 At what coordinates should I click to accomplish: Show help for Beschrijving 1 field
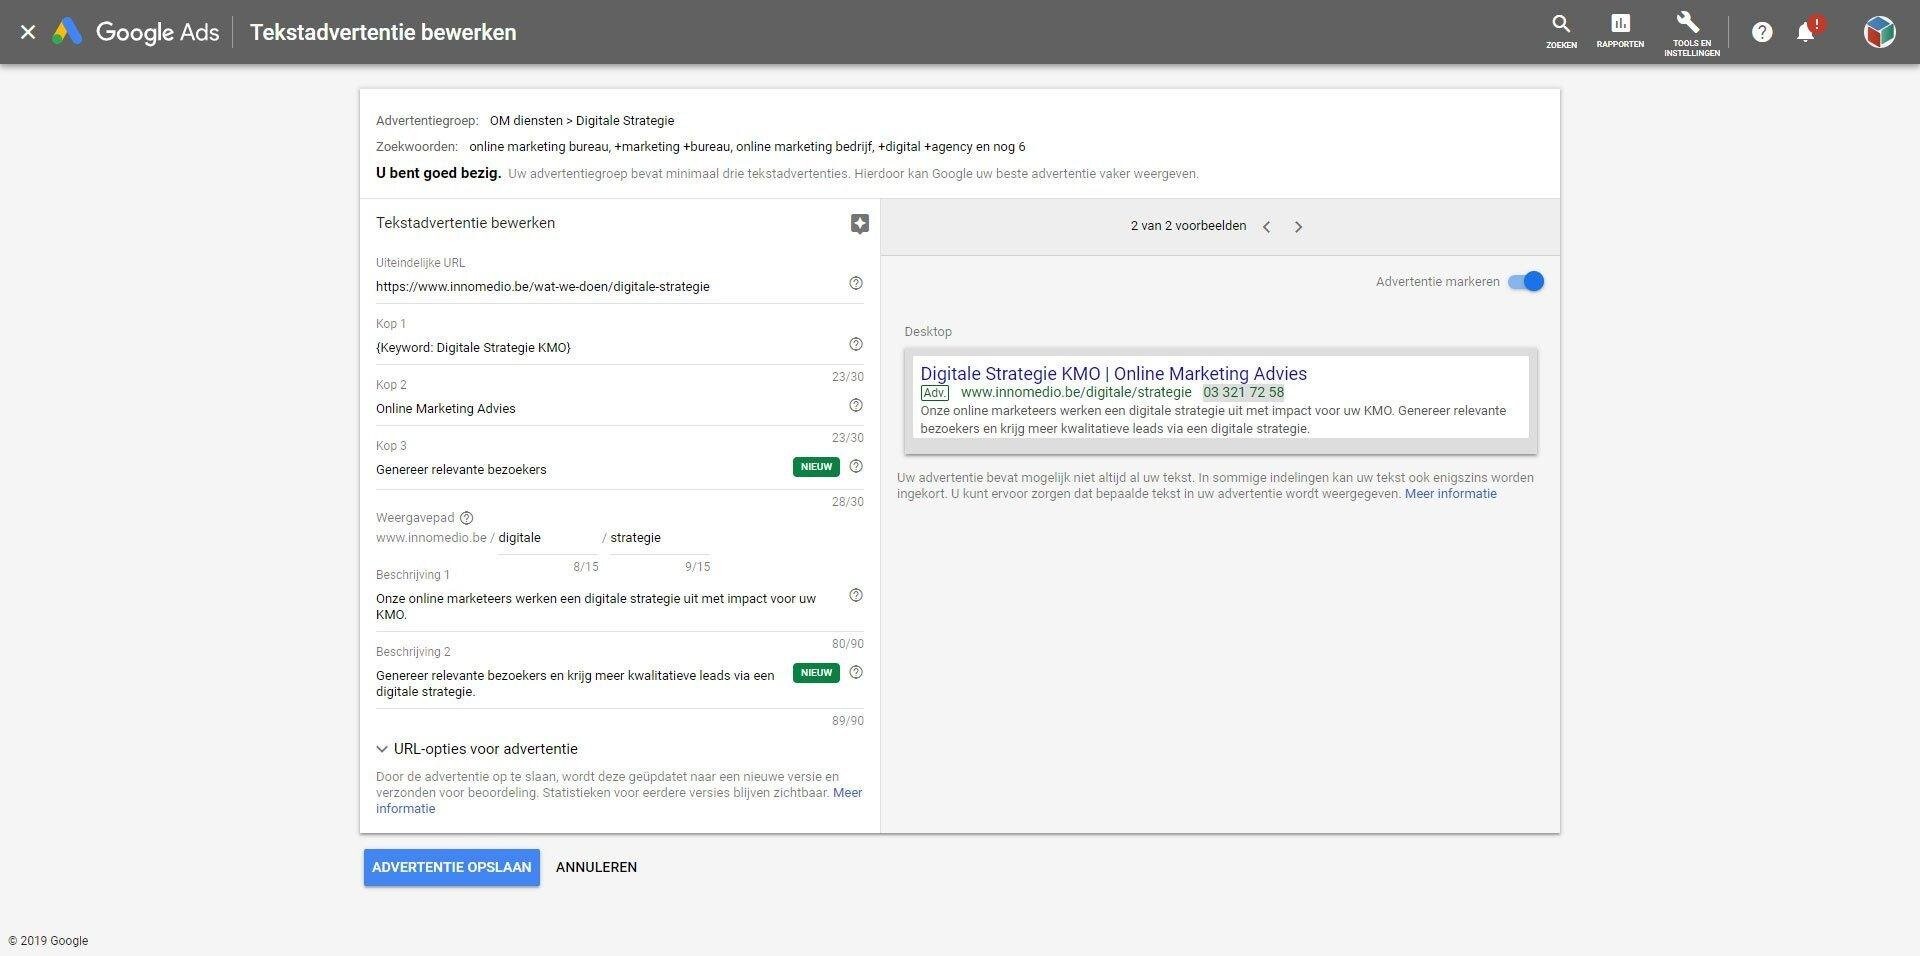856,595
